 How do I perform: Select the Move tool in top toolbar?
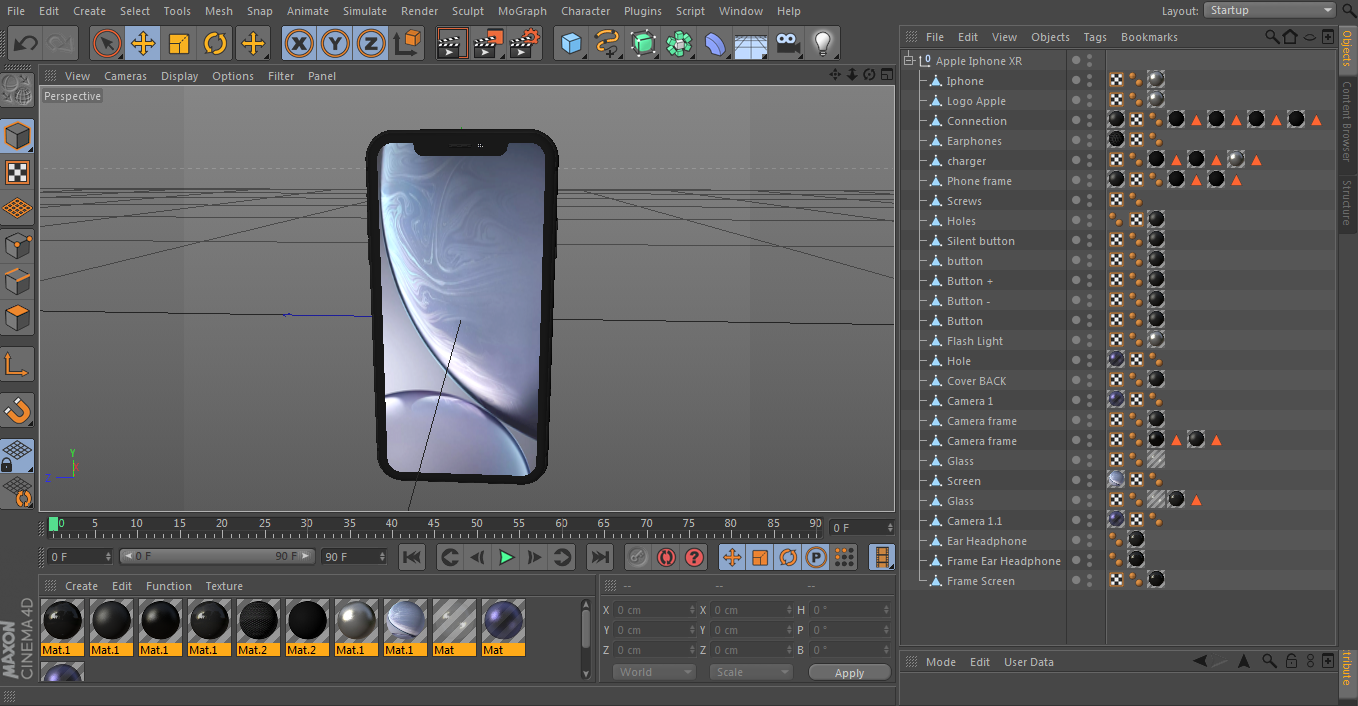coord(143,44)
